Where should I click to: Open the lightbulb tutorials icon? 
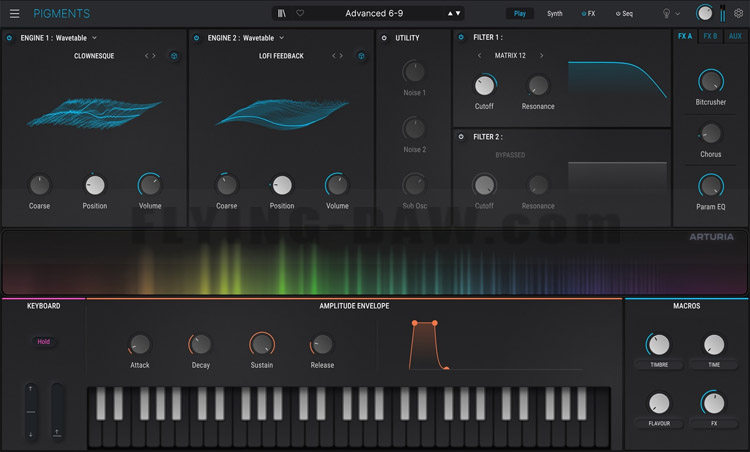[x=666, y=13]
